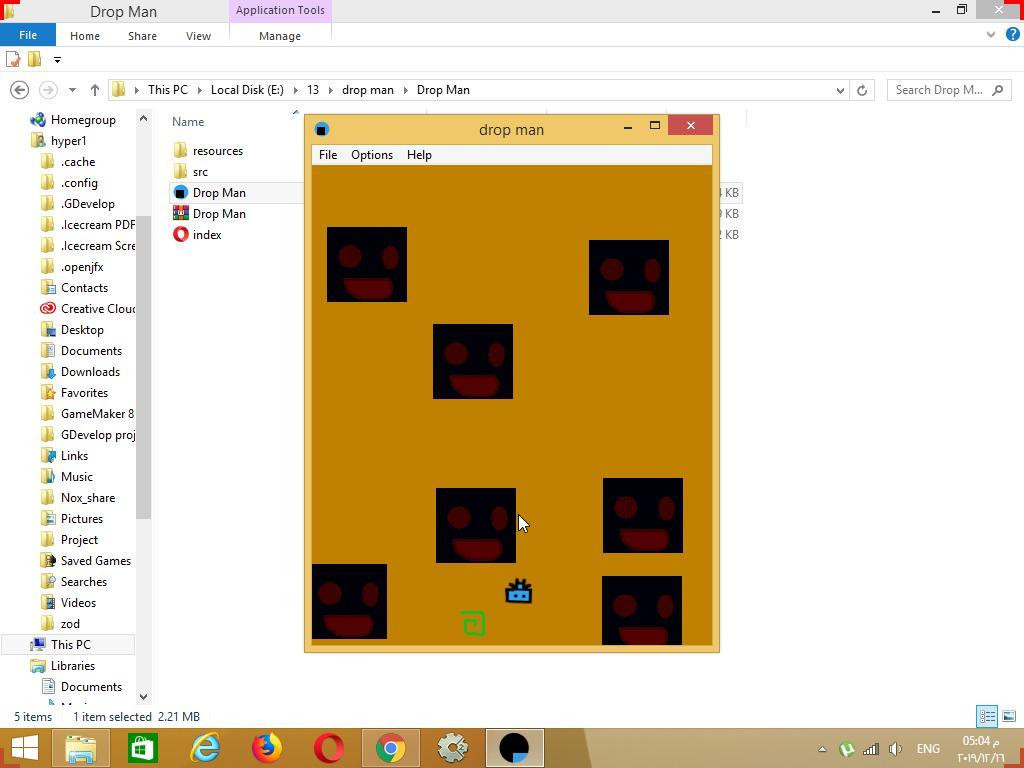Go forward with the Forward arrow
This screenshot has height=768, width=1024.
click(x=48, y=90)
